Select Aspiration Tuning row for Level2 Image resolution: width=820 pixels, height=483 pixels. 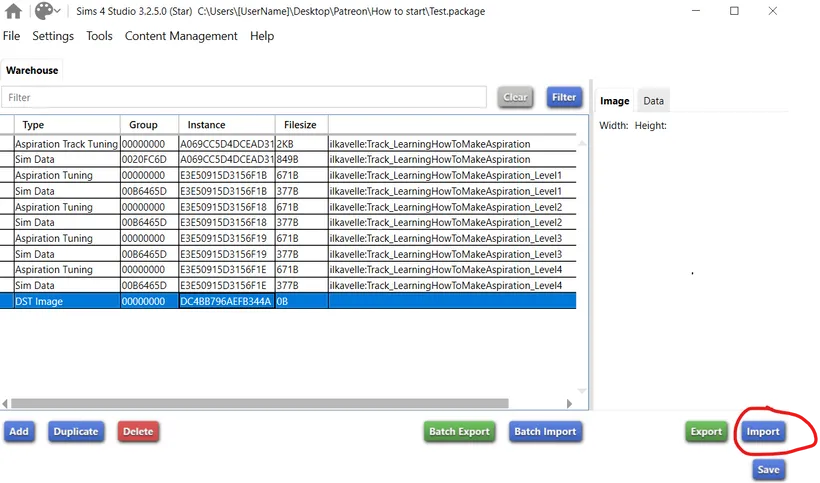288,207
